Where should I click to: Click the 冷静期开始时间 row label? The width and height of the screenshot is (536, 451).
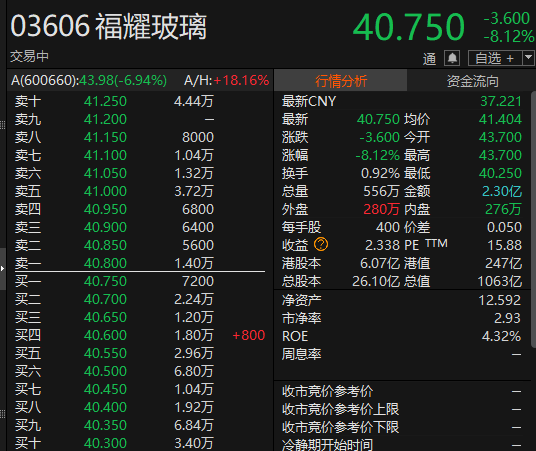(x=327, y=444)
